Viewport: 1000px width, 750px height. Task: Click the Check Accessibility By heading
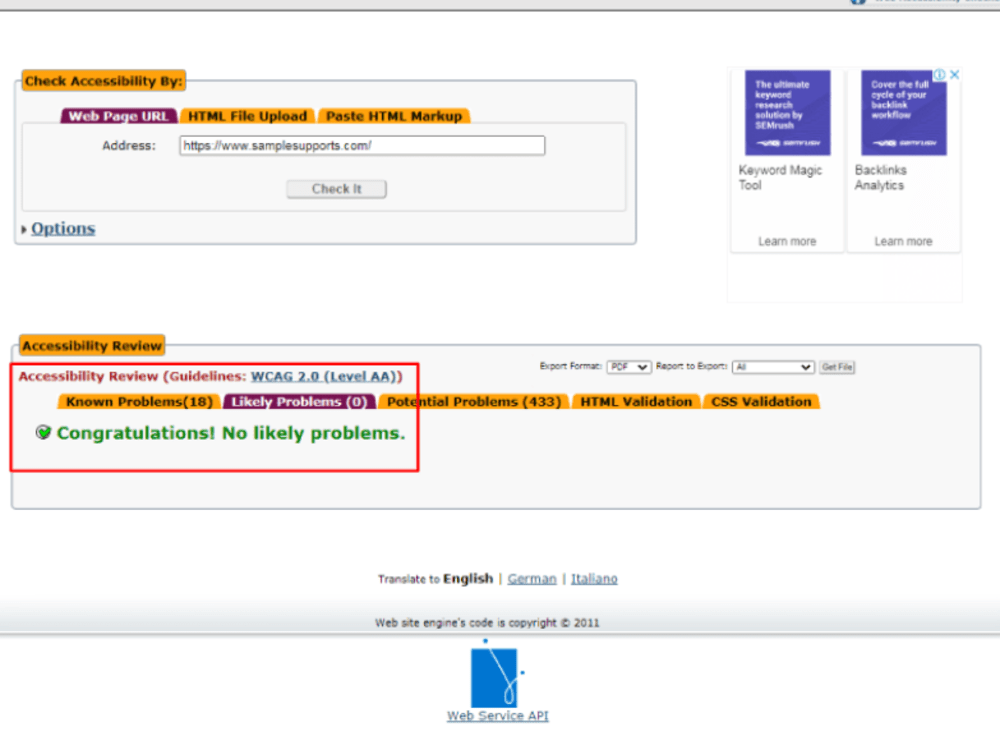[x=103, y=81]
